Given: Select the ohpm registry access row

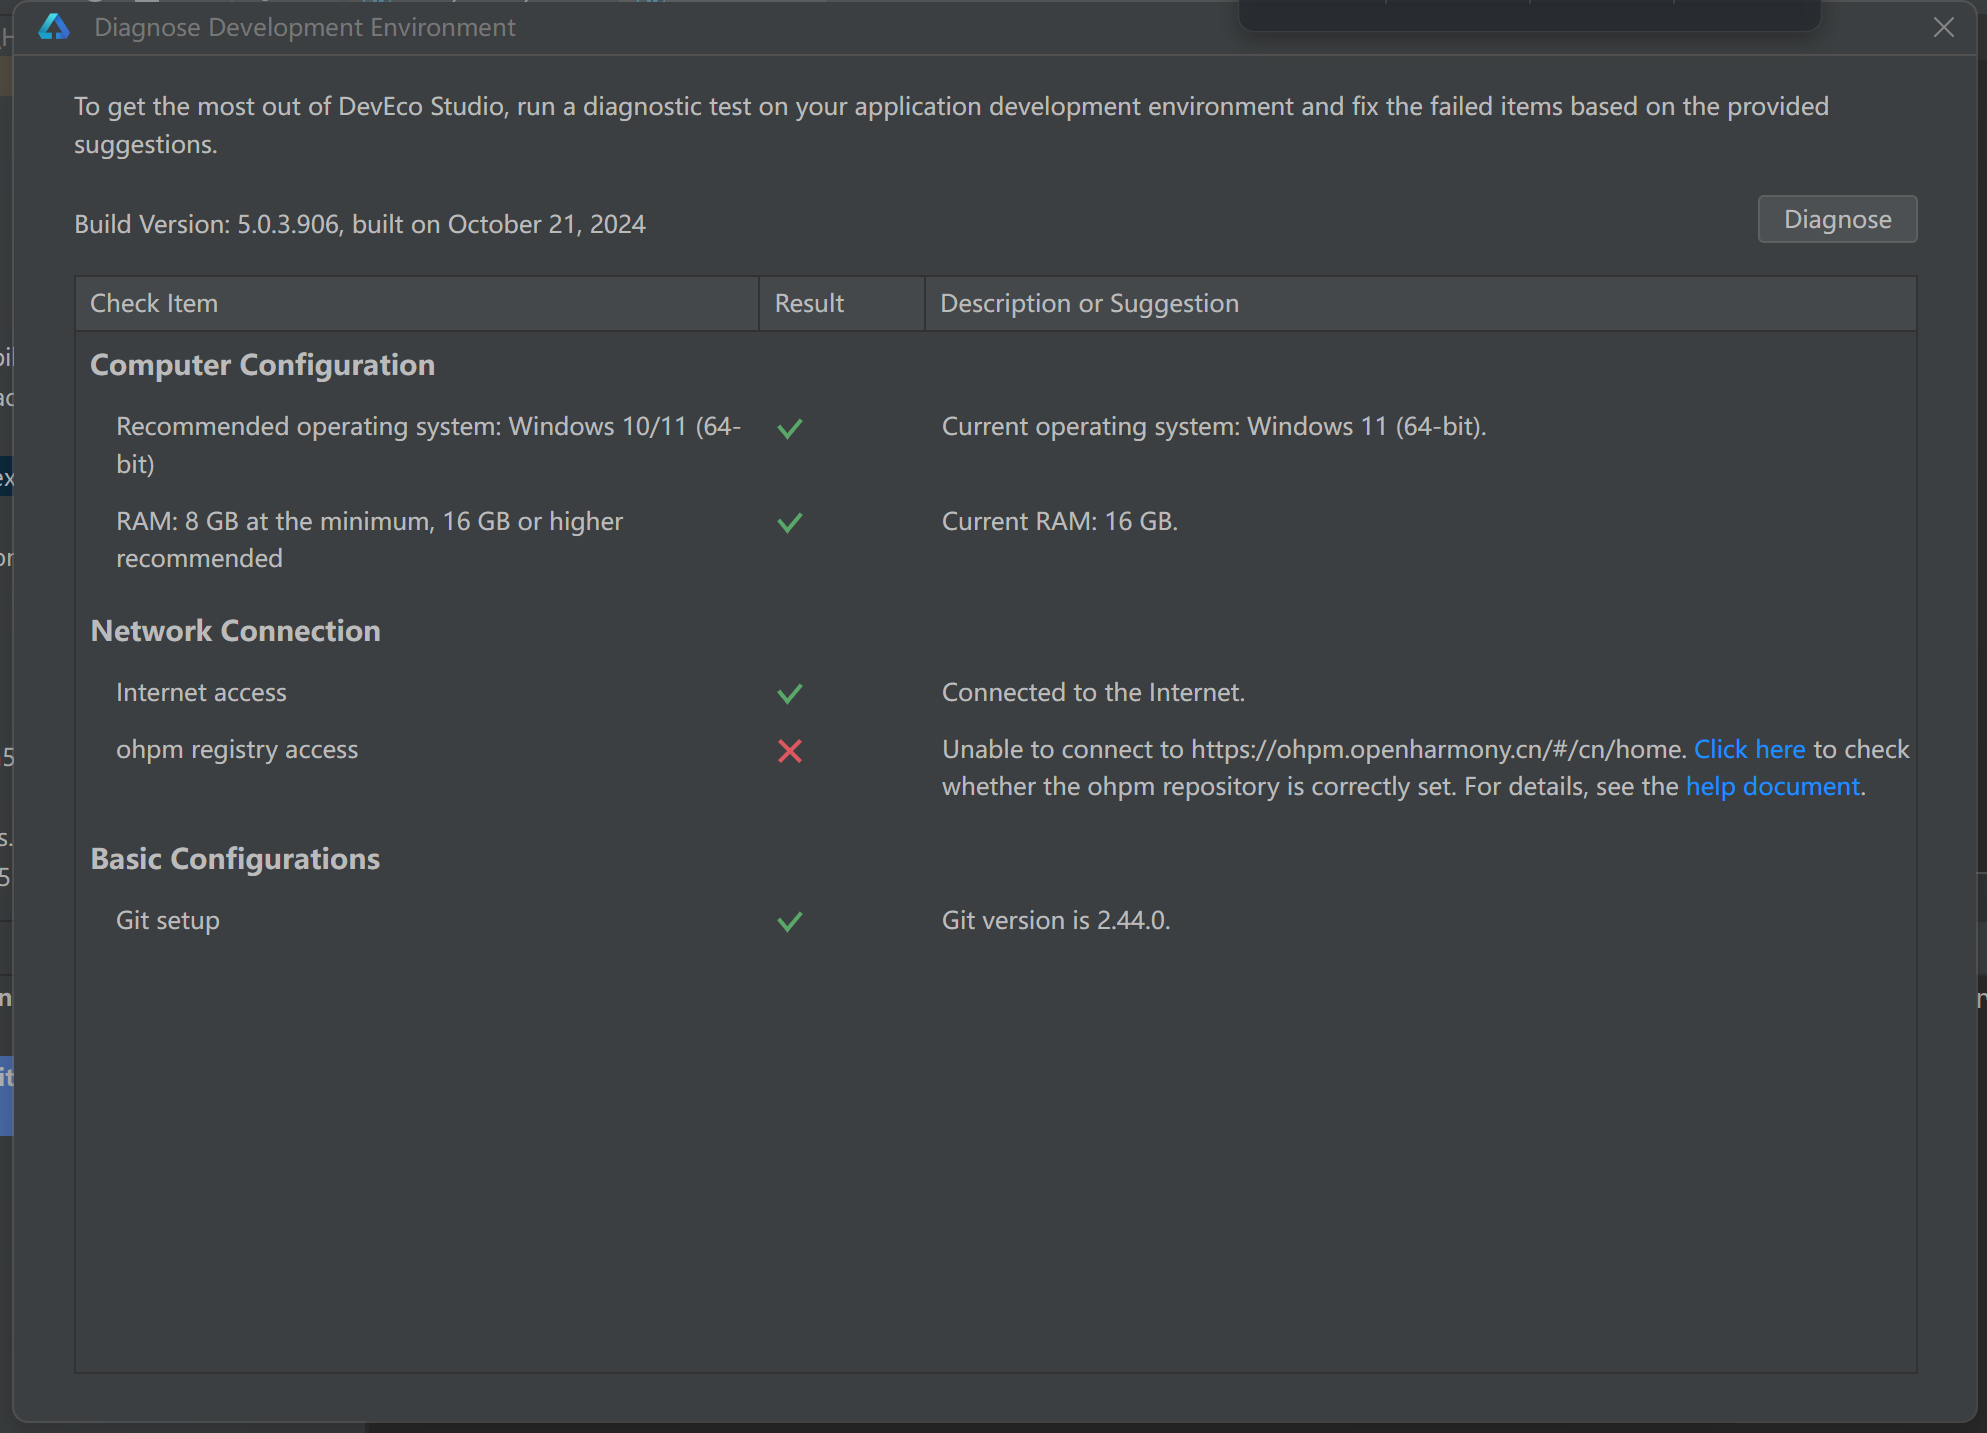Looking at the screenshot, I should pyautogui.click(x=996, y=768).
